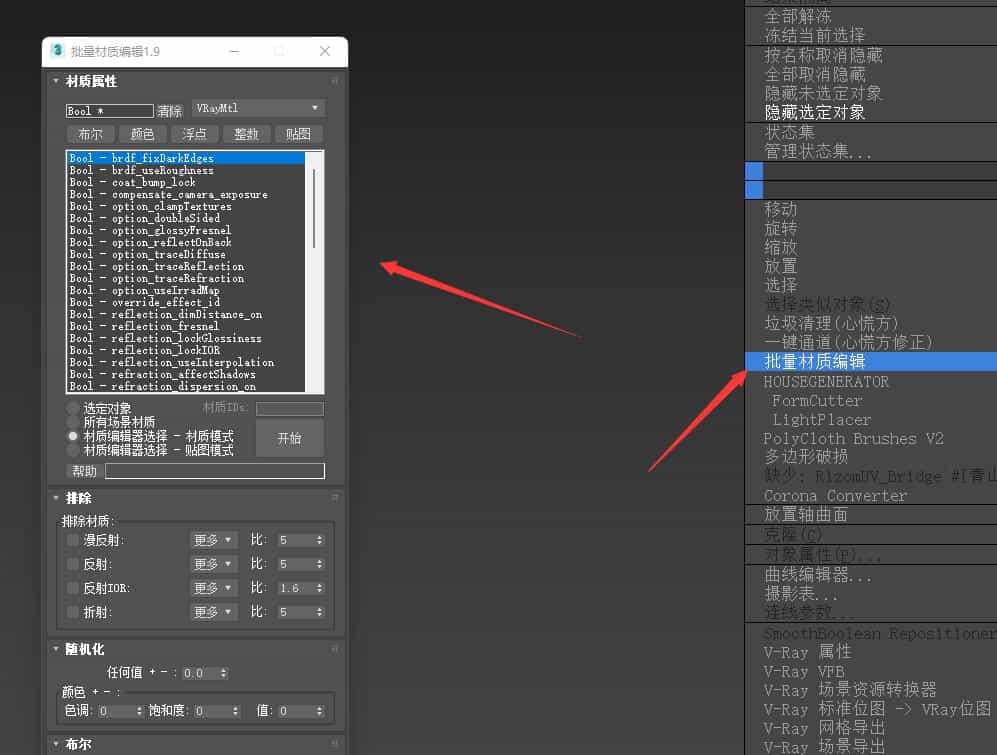
Task: Click the 帮助 button
Action: (84, 471)
